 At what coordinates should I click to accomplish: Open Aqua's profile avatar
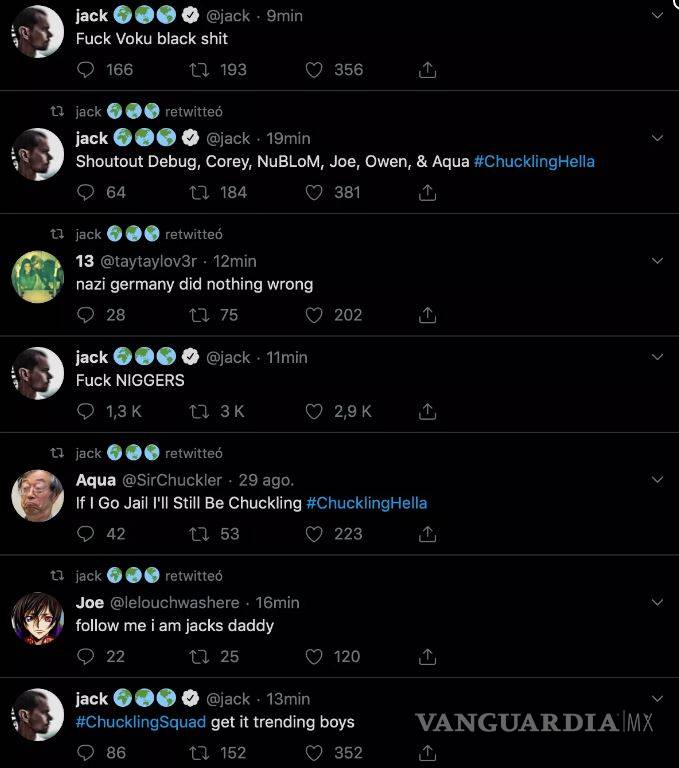point(38,494)
